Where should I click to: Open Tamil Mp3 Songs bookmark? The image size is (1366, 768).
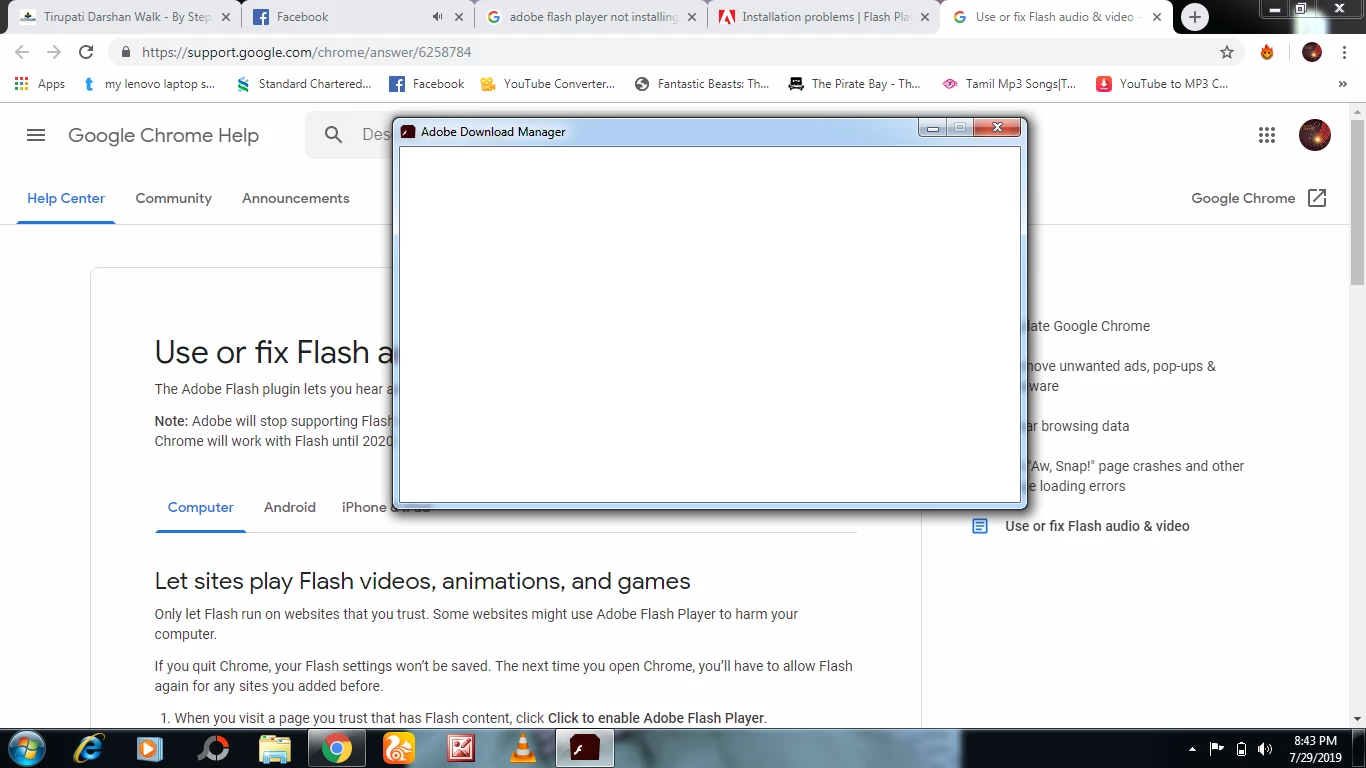coord(1010,84)
